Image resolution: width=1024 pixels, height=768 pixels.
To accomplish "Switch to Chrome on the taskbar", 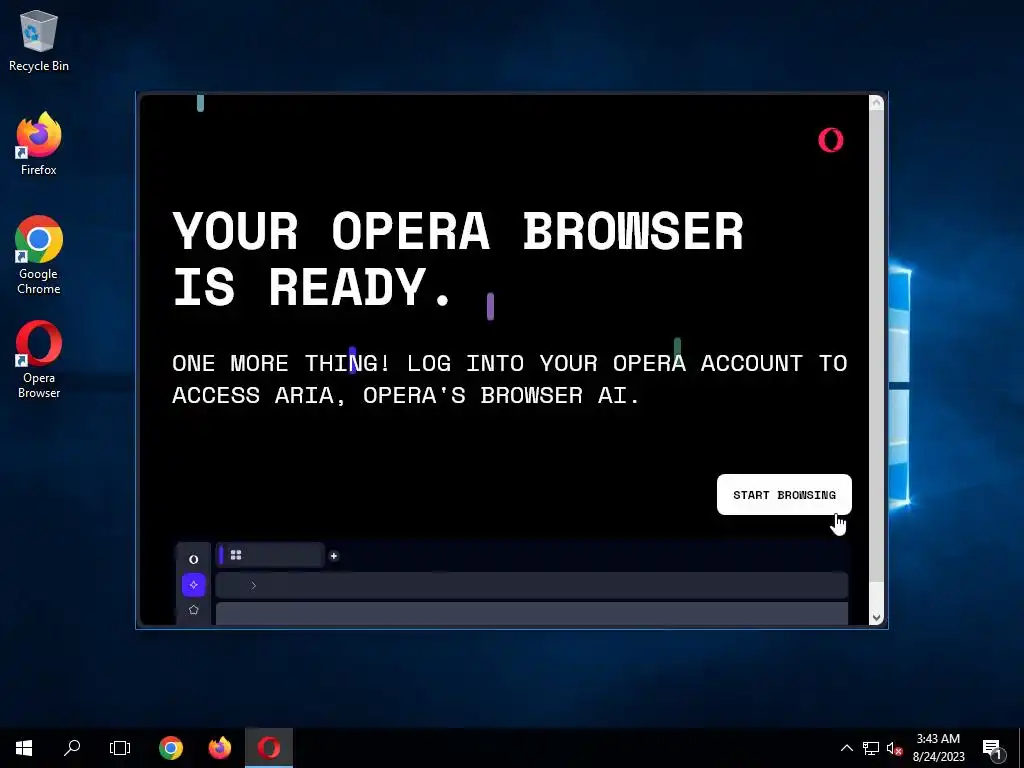I will tap(171, 748).
